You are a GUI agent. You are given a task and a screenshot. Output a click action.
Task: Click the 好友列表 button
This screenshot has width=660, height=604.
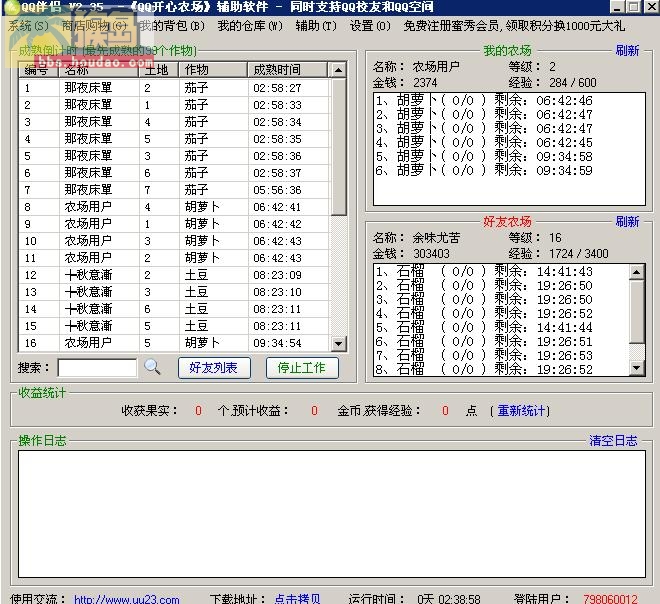[214, 368]
